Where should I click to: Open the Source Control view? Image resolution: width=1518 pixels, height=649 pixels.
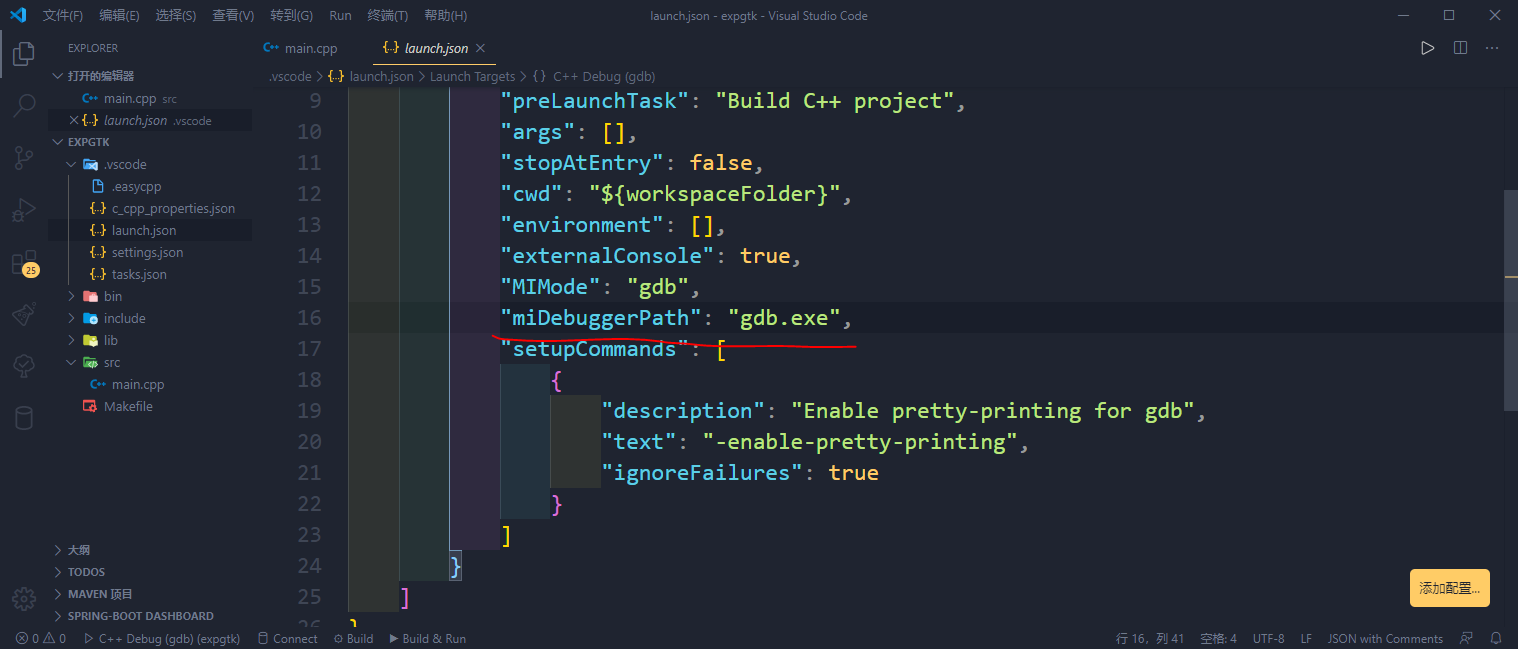click(24, 157)
